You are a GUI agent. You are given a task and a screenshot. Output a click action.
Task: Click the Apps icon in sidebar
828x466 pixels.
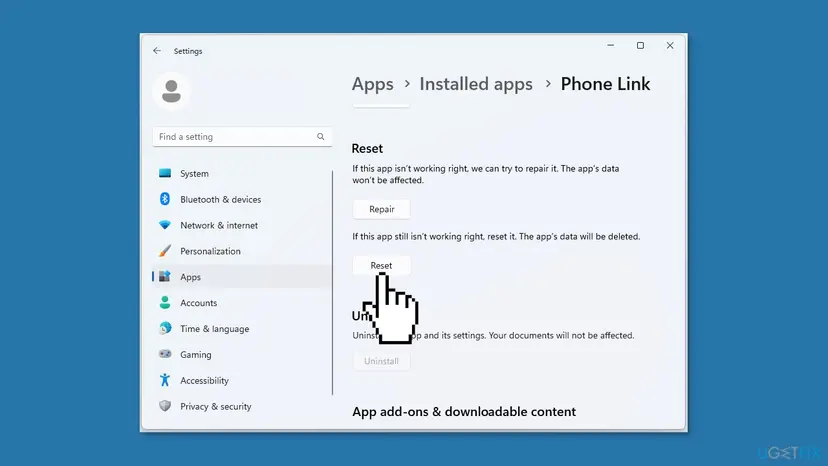[165, 276]
